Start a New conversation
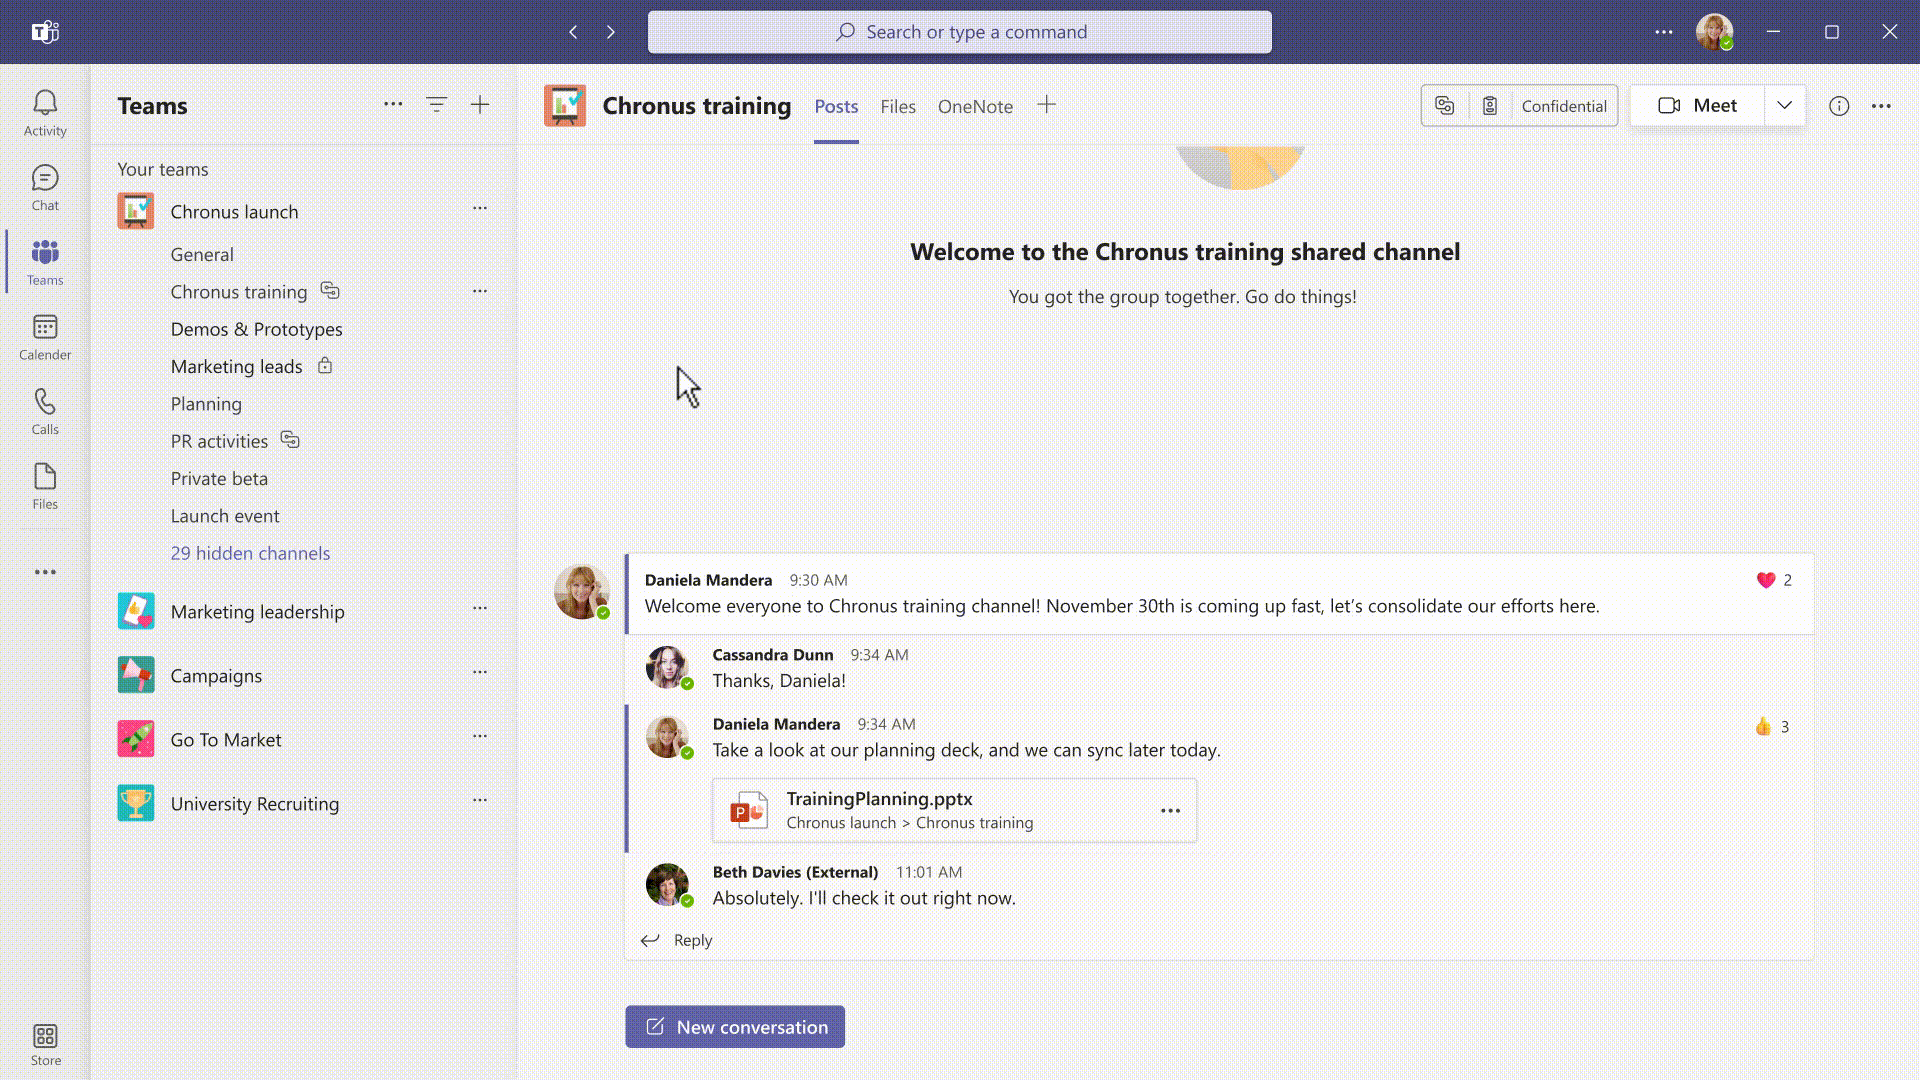 click(x=735, y=1027)
